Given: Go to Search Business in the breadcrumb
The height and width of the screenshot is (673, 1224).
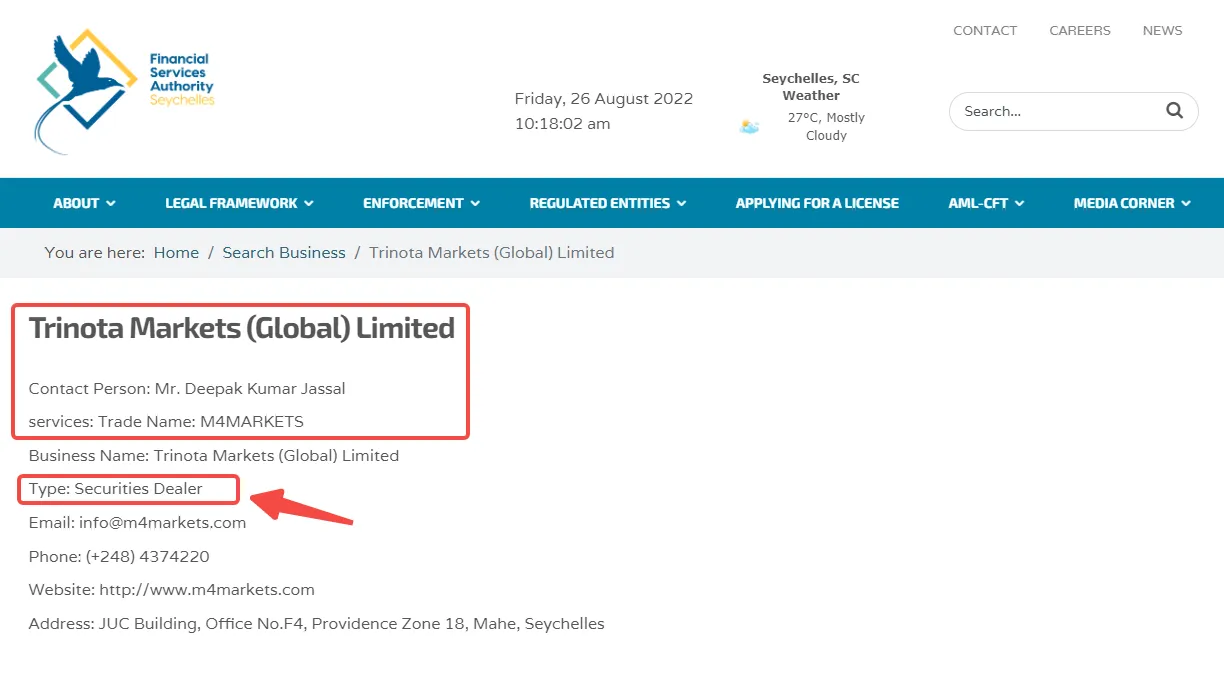Looking at the screenshot, I should tap(284, 253).
